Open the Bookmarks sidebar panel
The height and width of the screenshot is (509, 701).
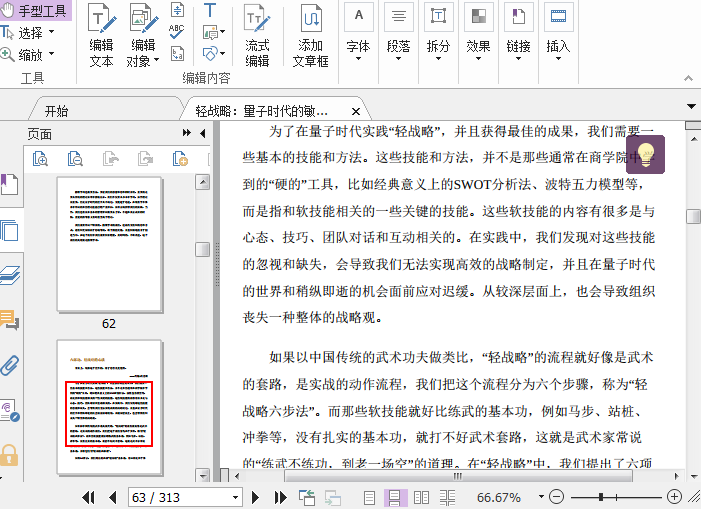[x=10, y=184]
